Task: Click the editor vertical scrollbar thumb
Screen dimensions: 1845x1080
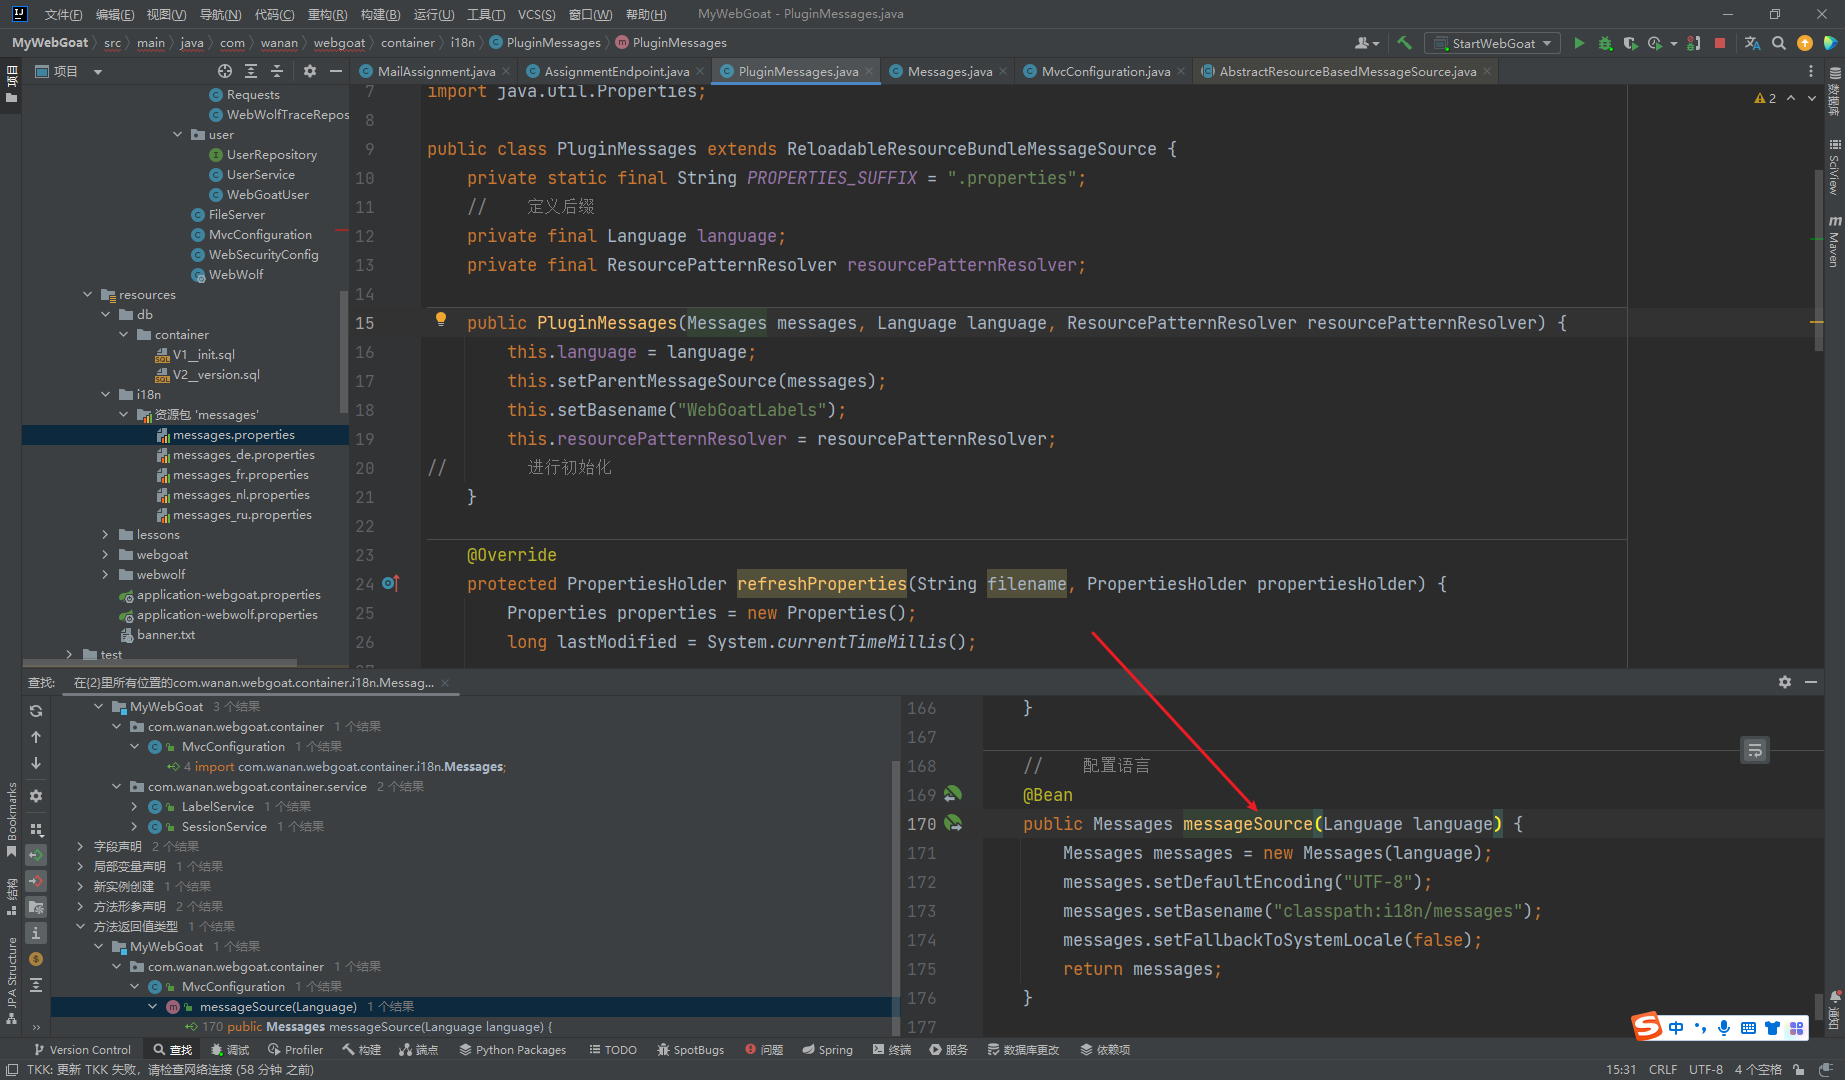Action: [1818, 260]
